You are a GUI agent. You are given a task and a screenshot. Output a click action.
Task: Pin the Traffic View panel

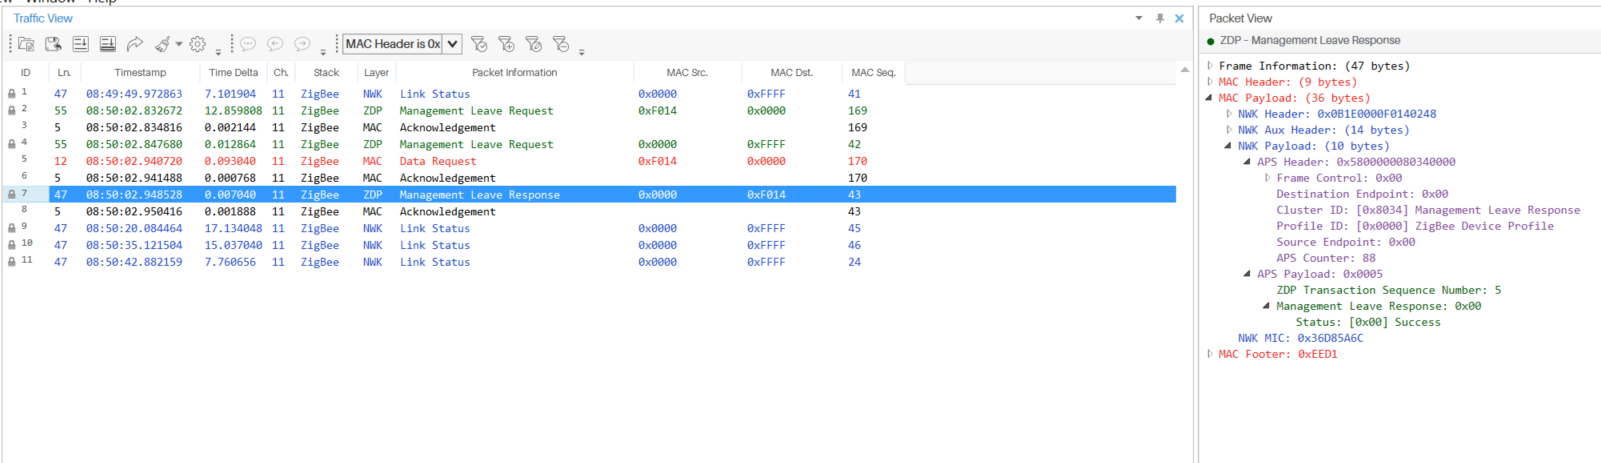click(x=1160, y=18)
